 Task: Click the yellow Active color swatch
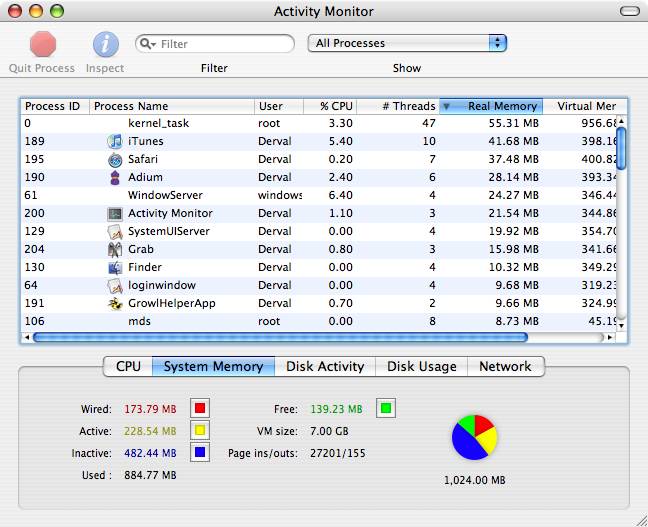(200, 430)
